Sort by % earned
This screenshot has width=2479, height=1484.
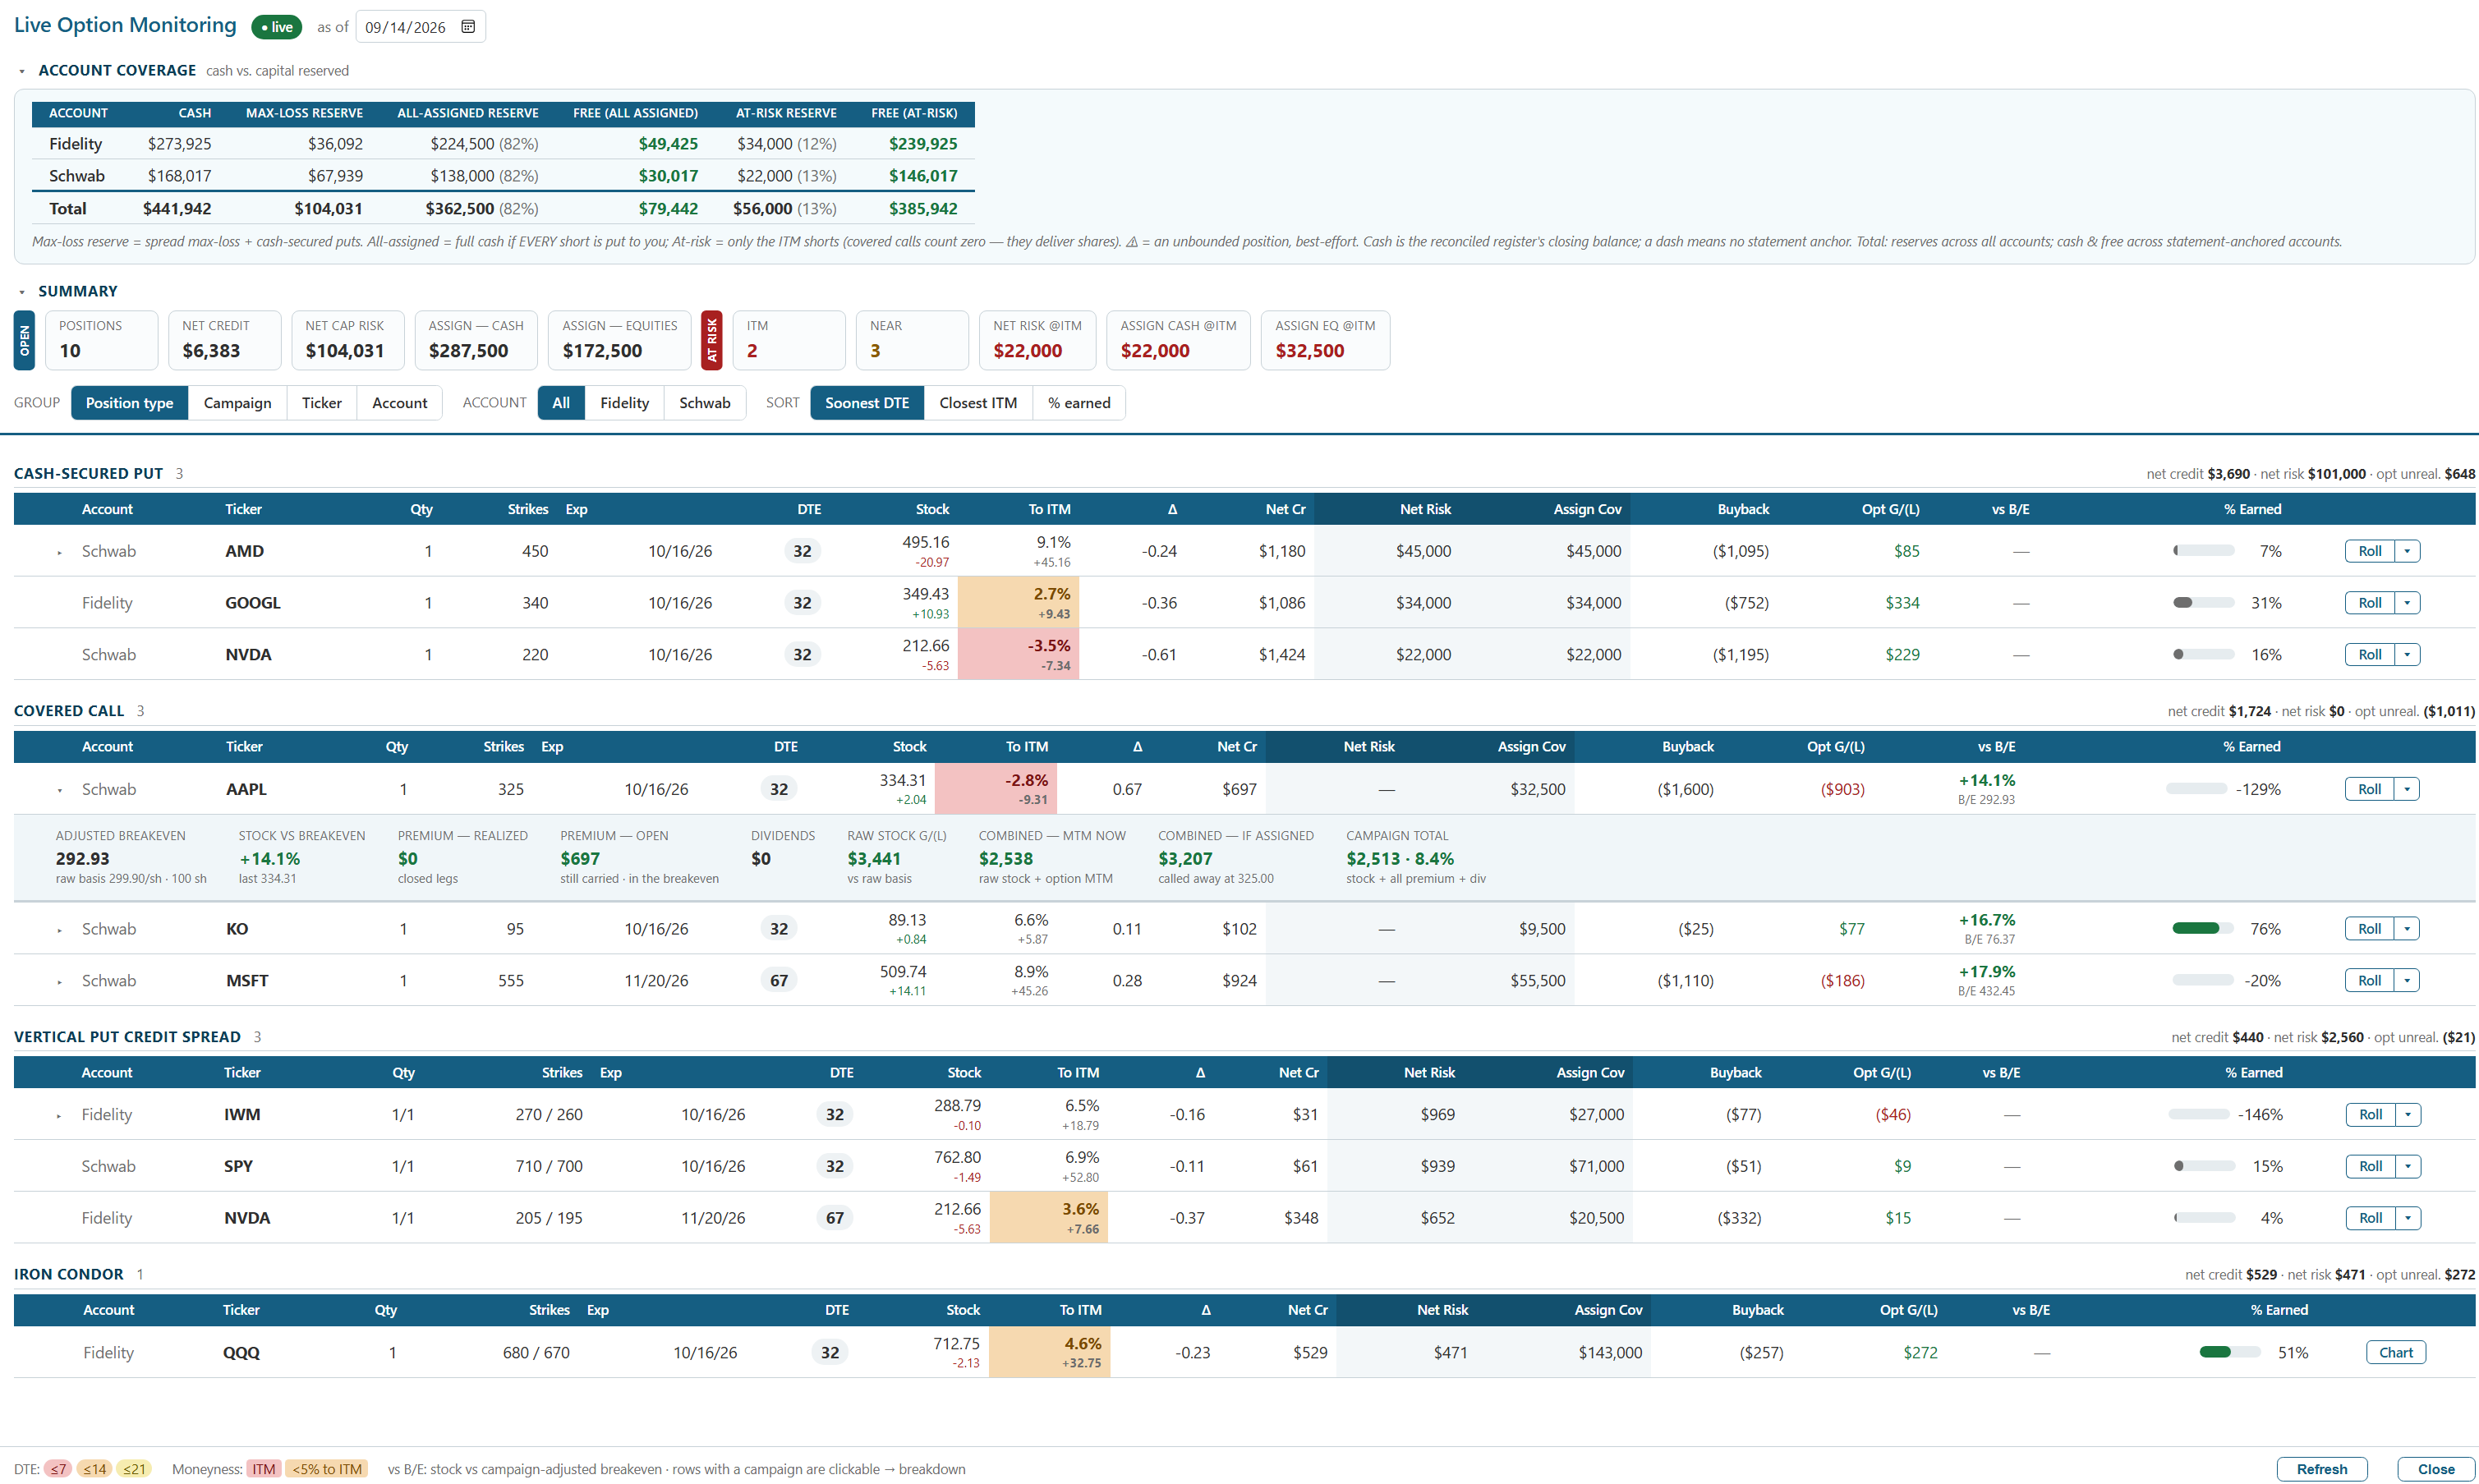click(x=1079, y=403)
